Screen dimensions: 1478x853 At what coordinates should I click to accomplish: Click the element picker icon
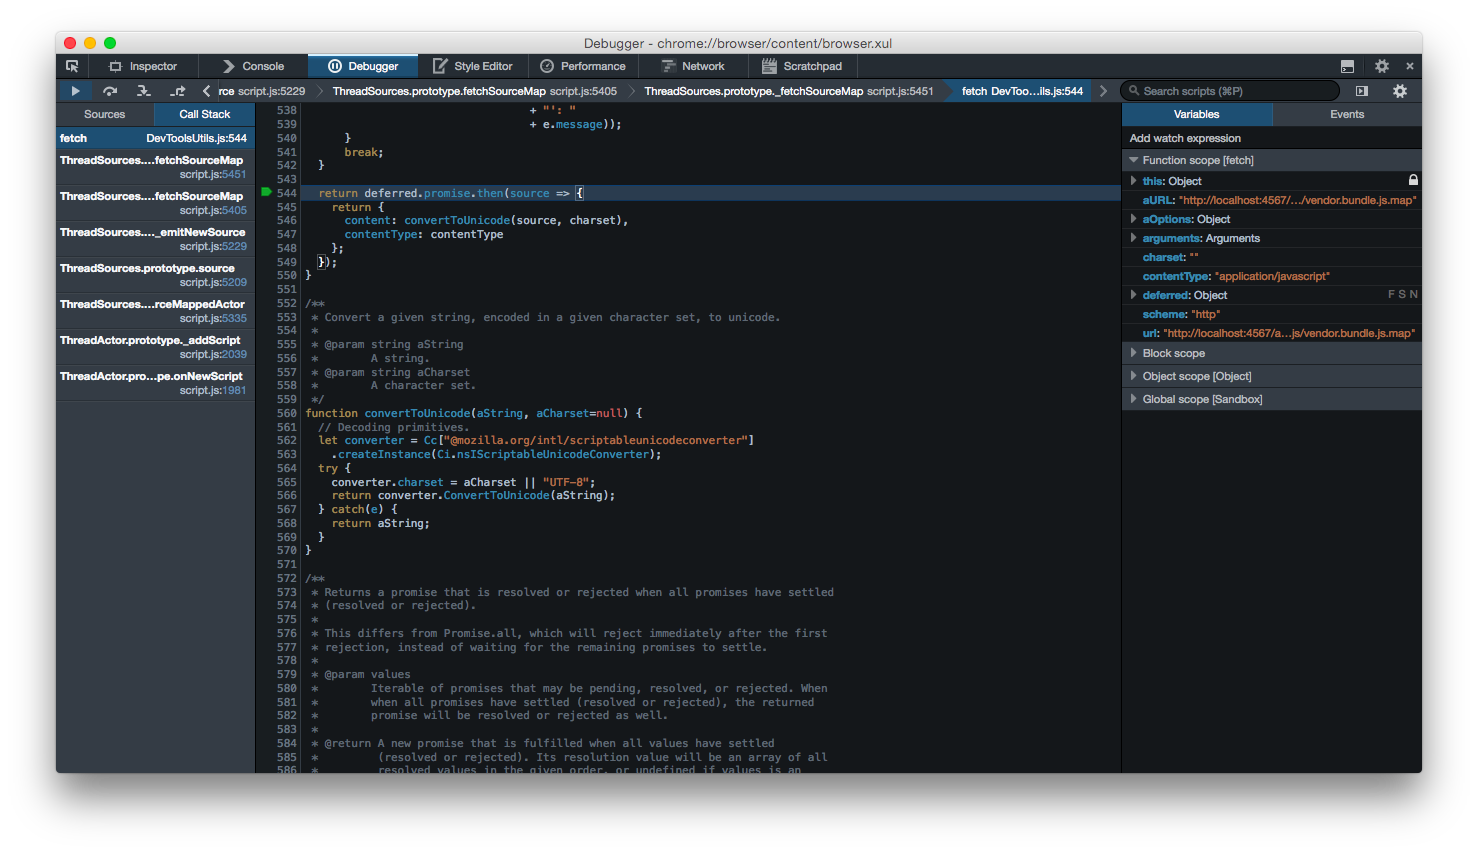[x=72, y=66]
